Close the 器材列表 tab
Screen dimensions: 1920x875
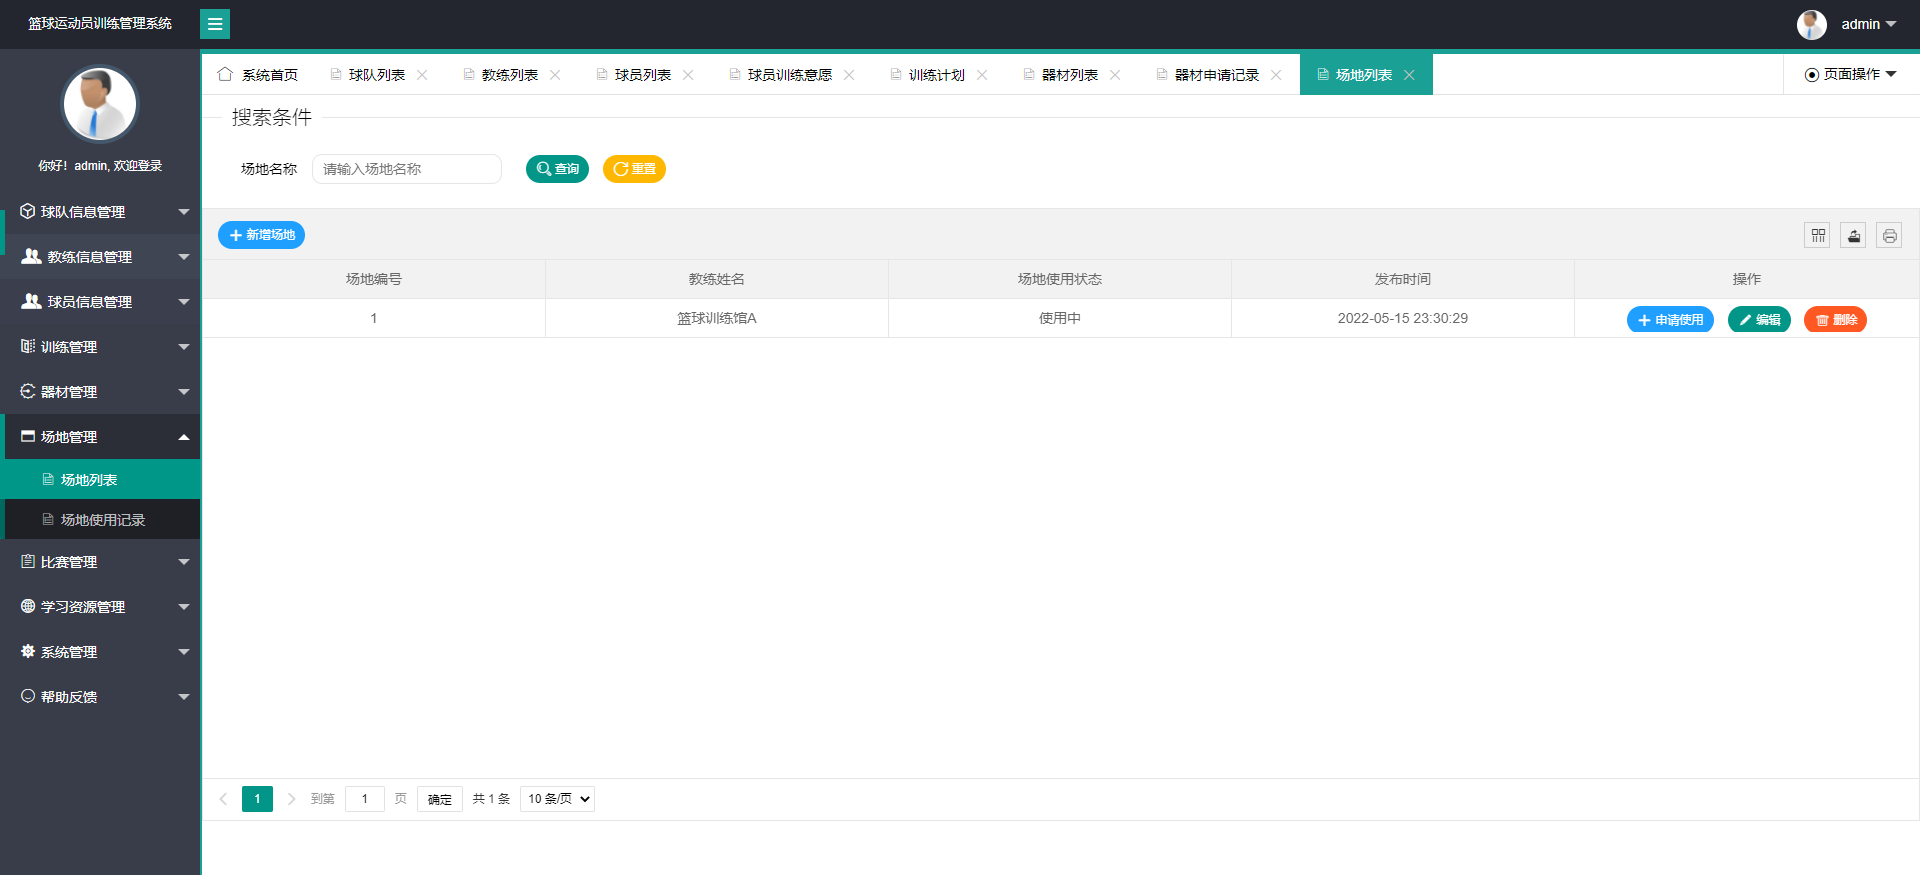[x=1115, y=75]
